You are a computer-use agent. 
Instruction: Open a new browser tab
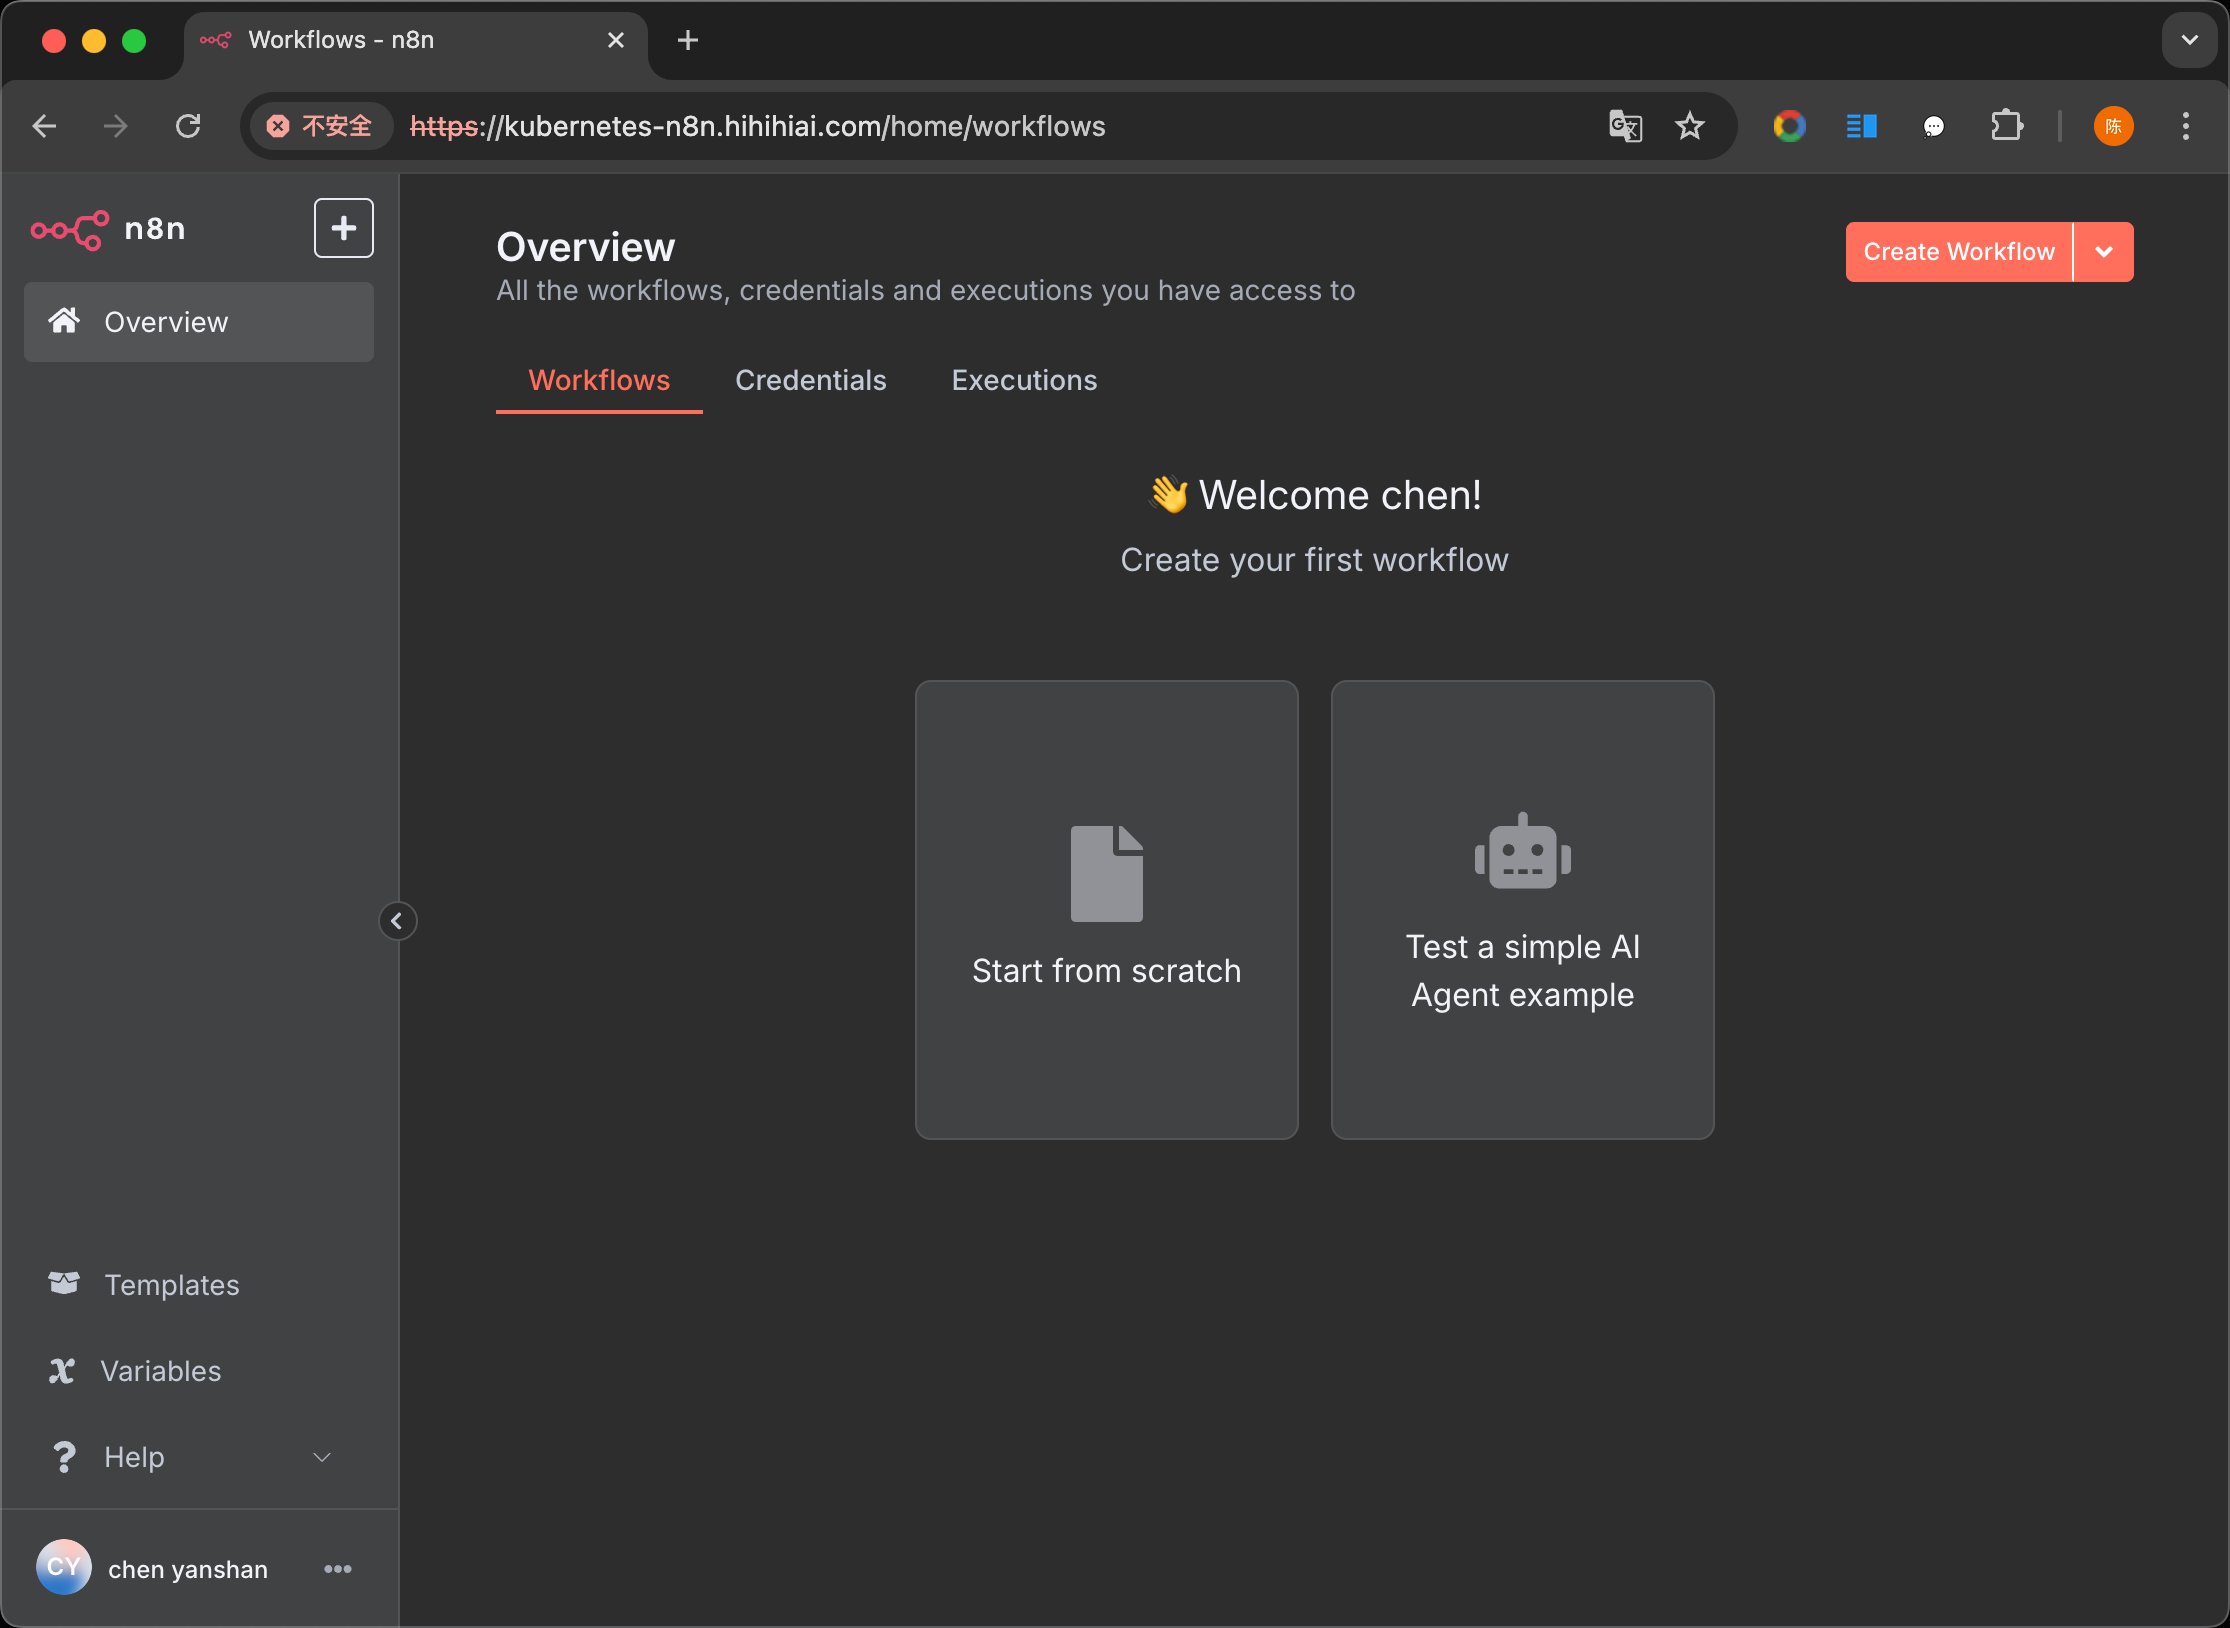point(688,40)
